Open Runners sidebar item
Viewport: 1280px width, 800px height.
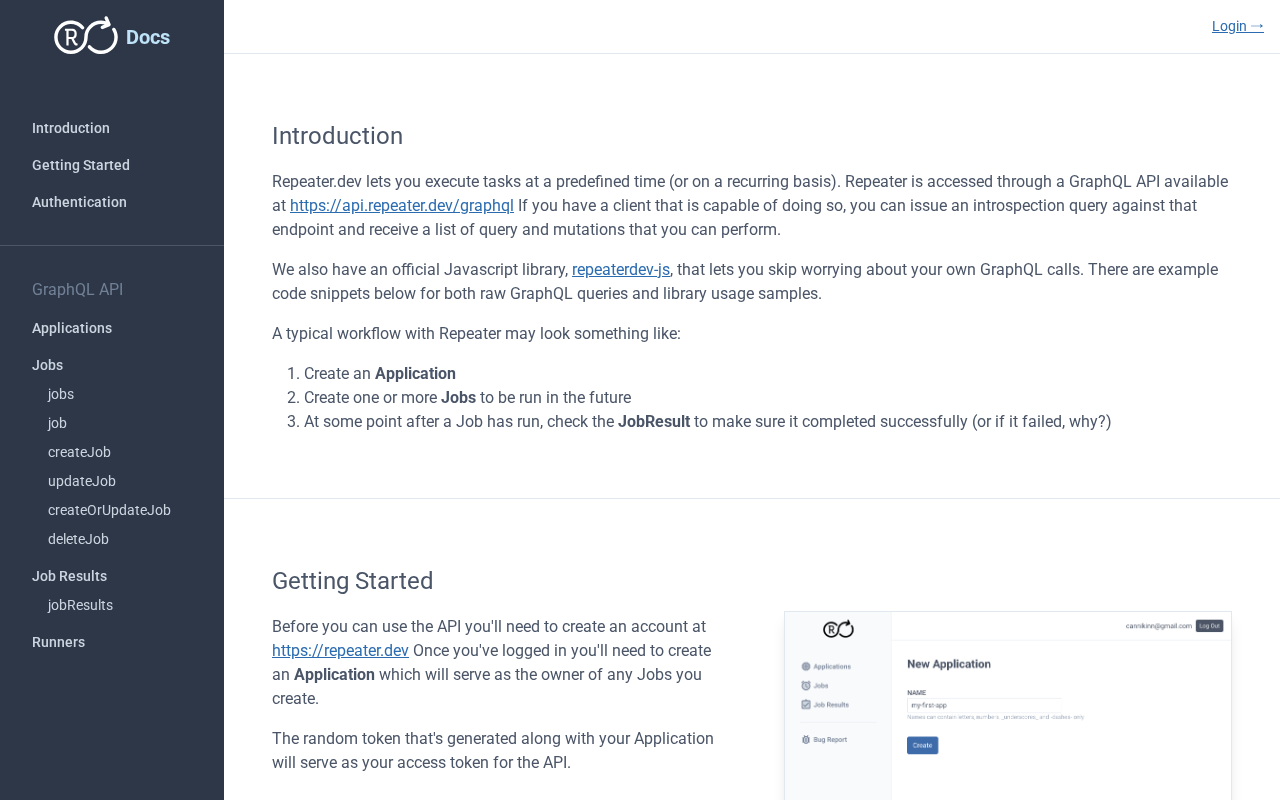pos(58,642)
